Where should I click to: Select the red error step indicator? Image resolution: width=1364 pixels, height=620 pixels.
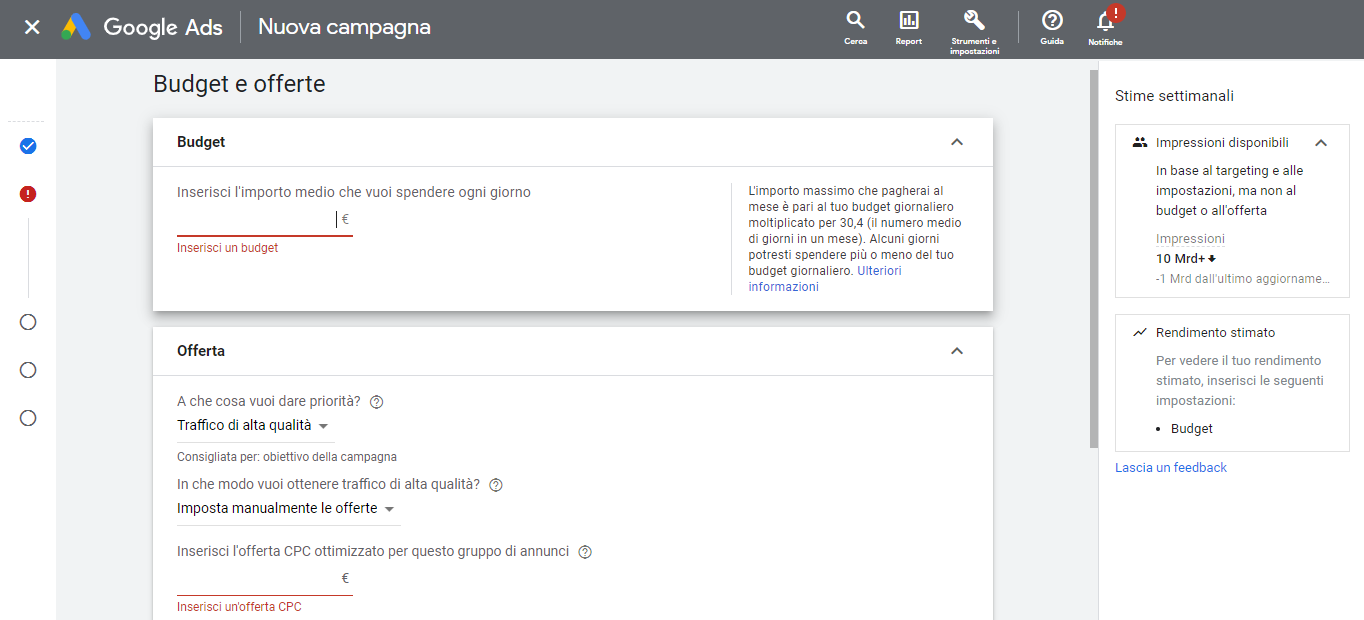(x=28, y=194)
